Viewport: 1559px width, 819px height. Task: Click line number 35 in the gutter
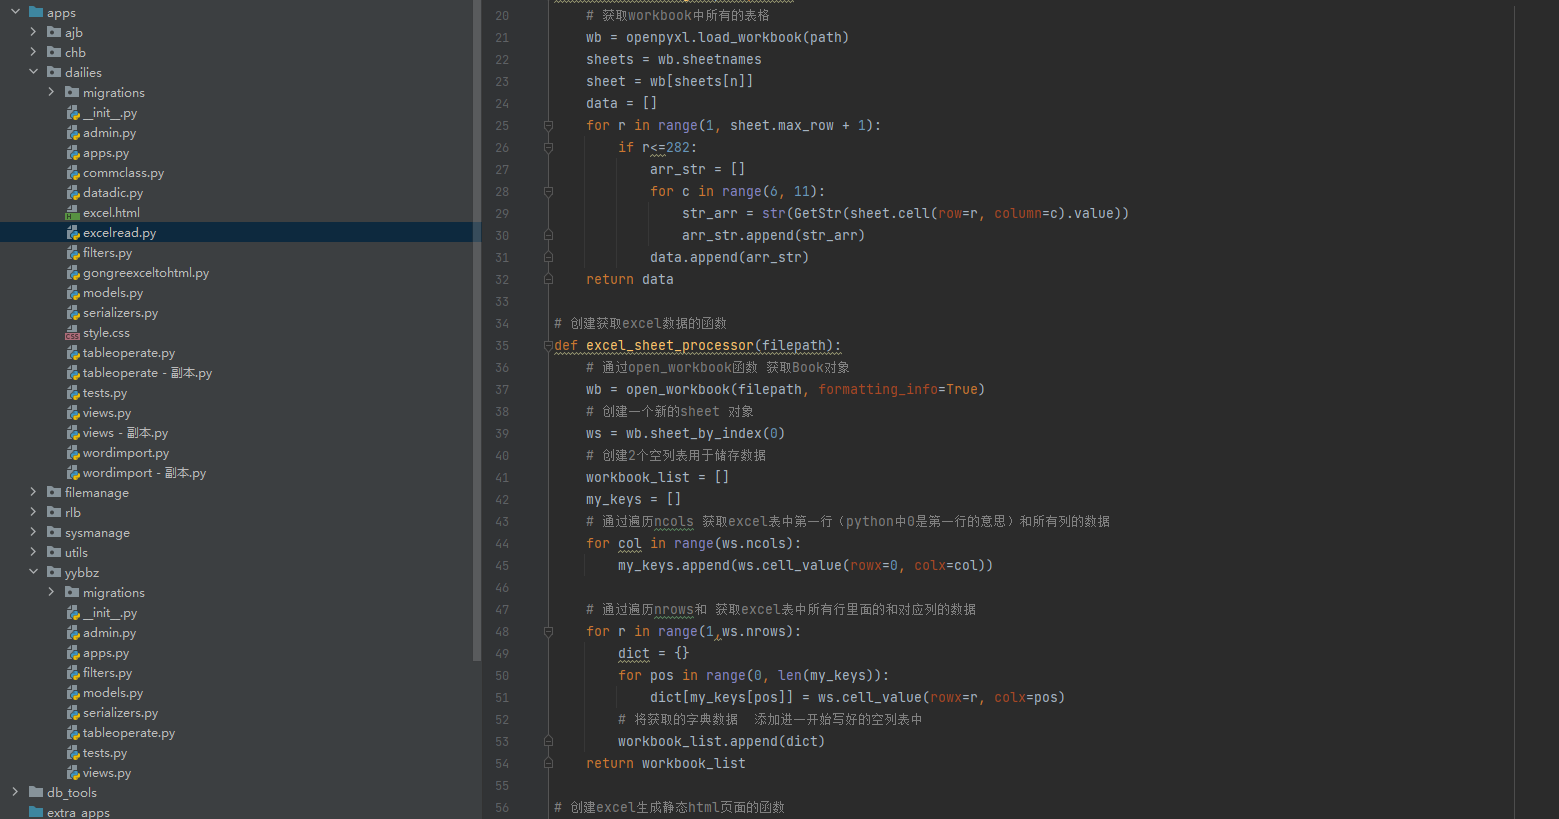click(x=502, y=345)
